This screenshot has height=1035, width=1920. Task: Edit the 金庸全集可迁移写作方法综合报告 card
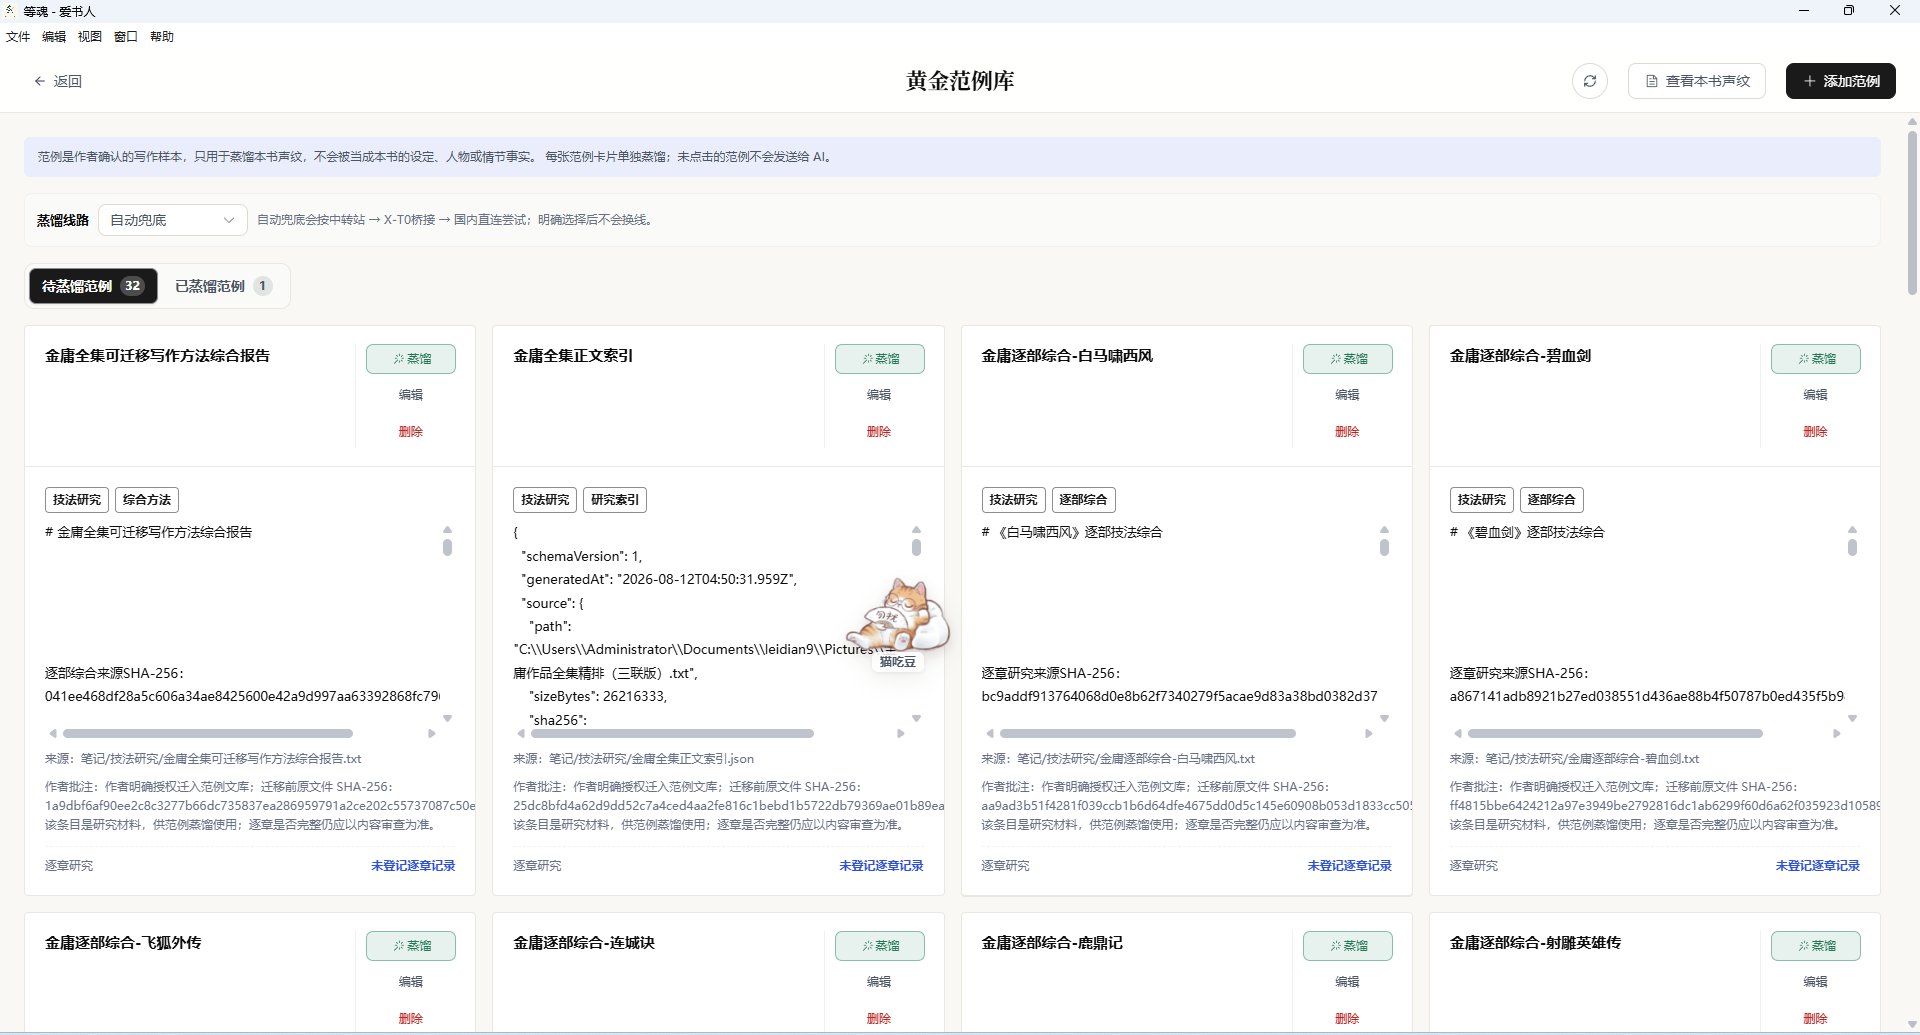click(x=411, y=395)
